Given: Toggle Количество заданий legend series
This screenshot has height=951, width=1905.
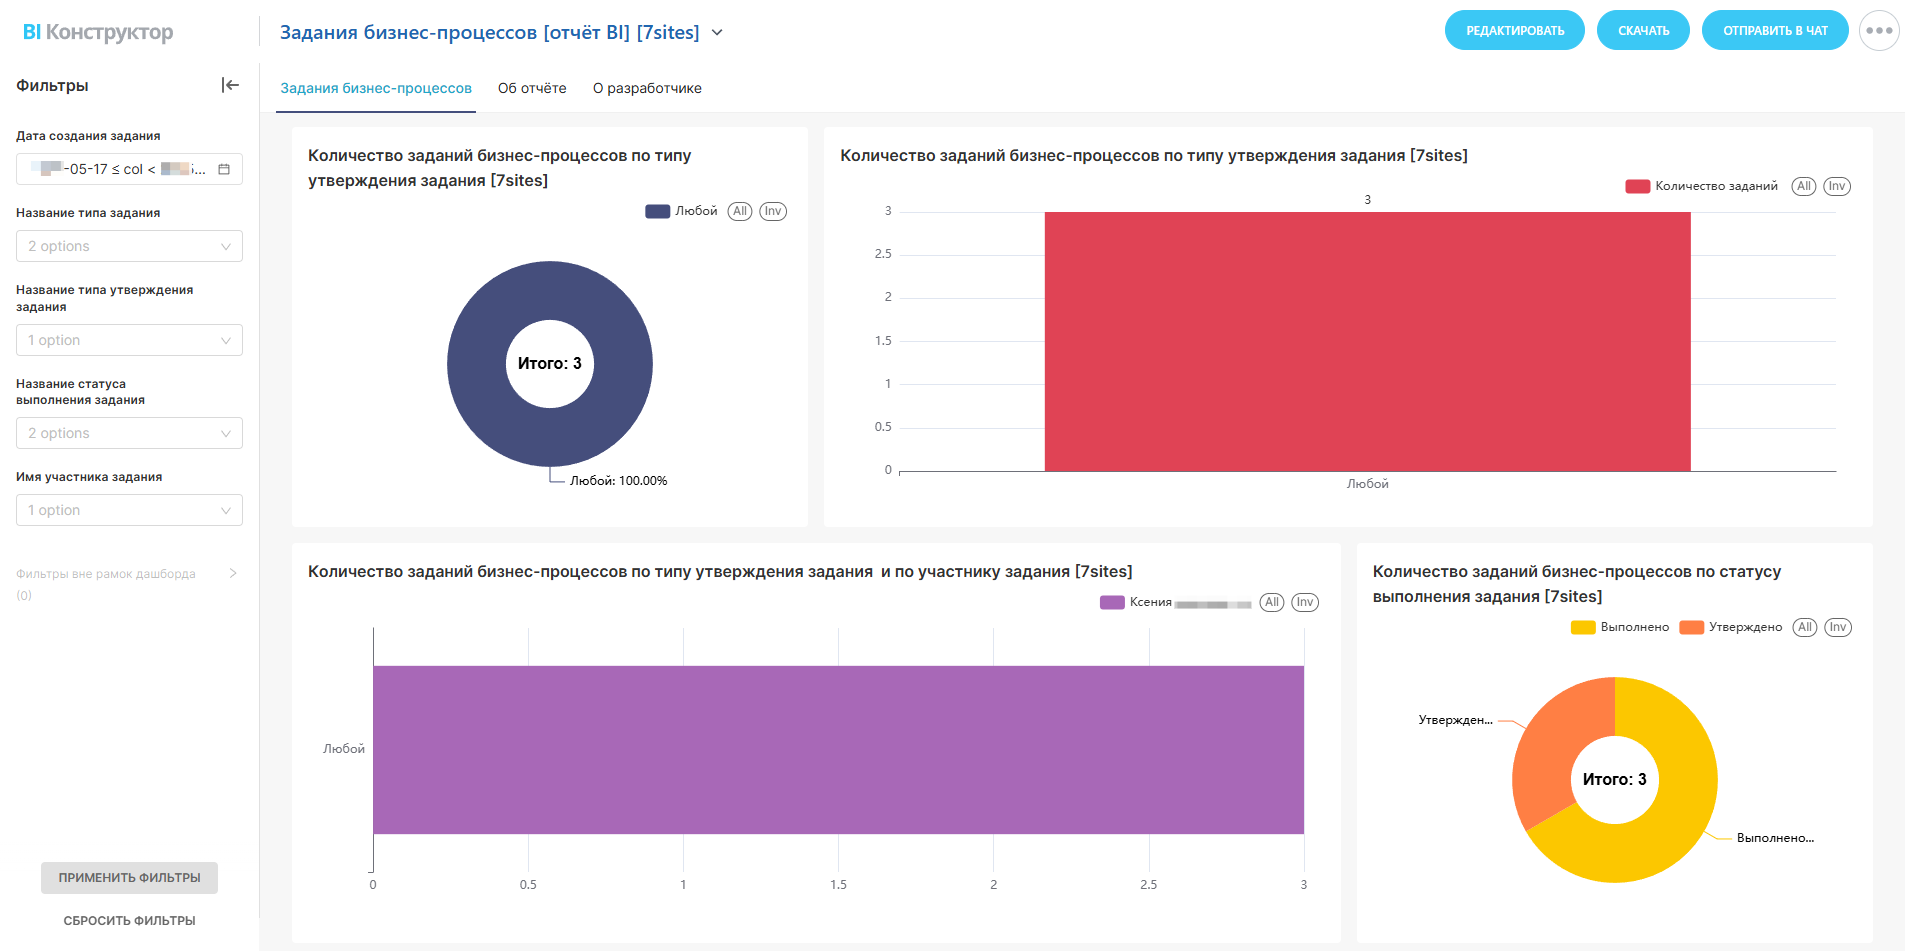Looking at the screenshot, I should 1702,186.
